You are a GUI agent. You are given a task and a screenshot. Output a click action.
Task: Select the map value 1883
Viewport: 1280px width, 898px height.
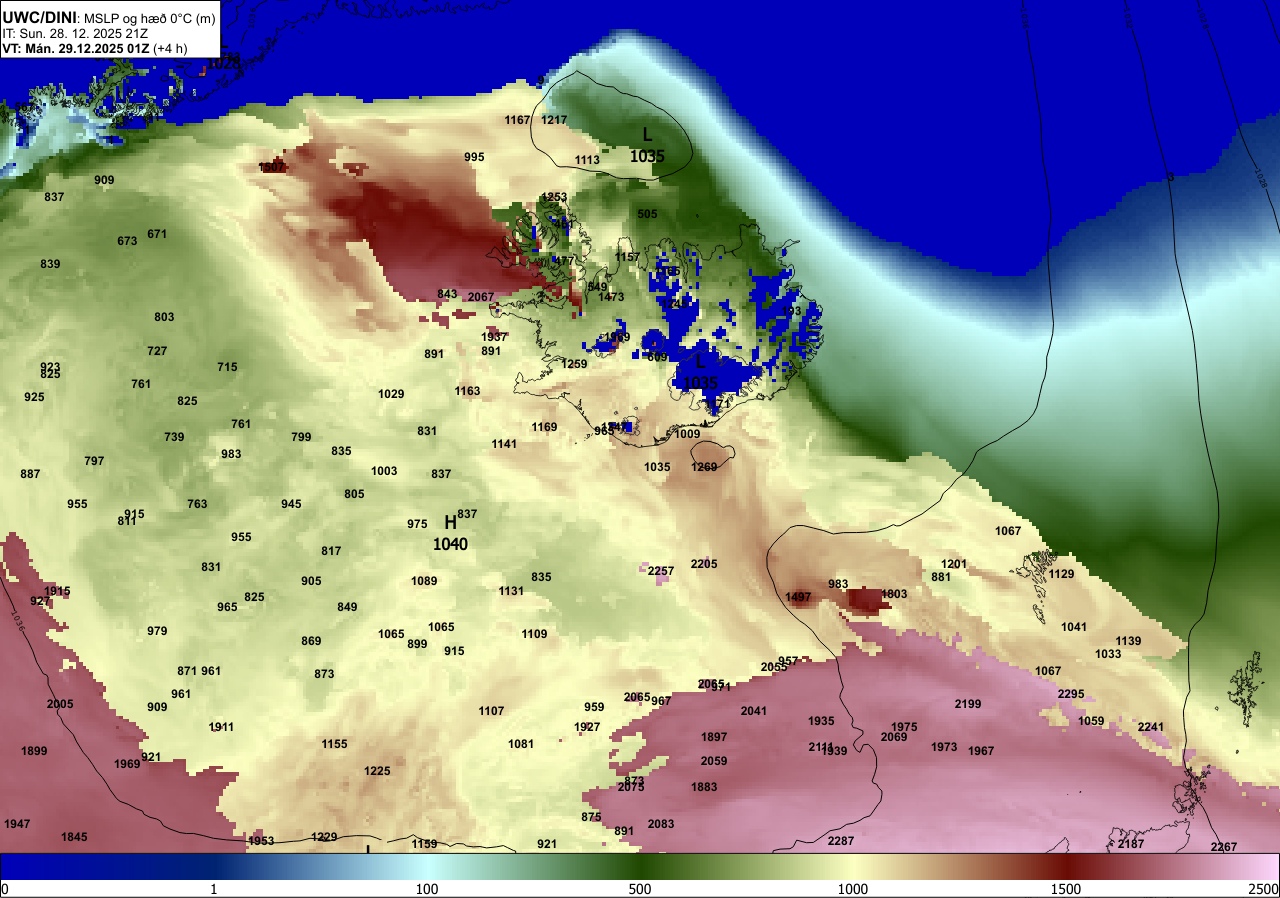click(704, 787)
